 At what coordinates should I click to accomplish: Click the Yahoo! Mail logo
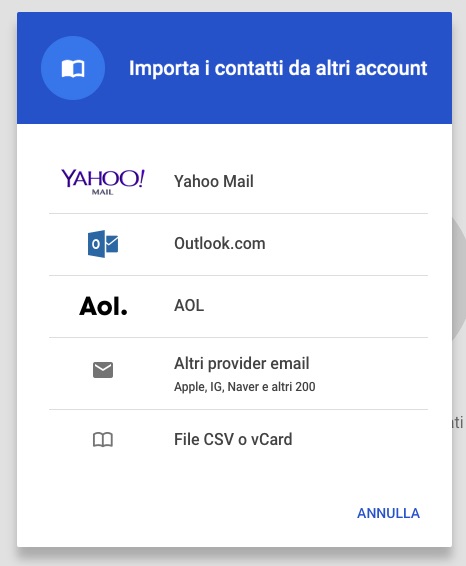103,182
